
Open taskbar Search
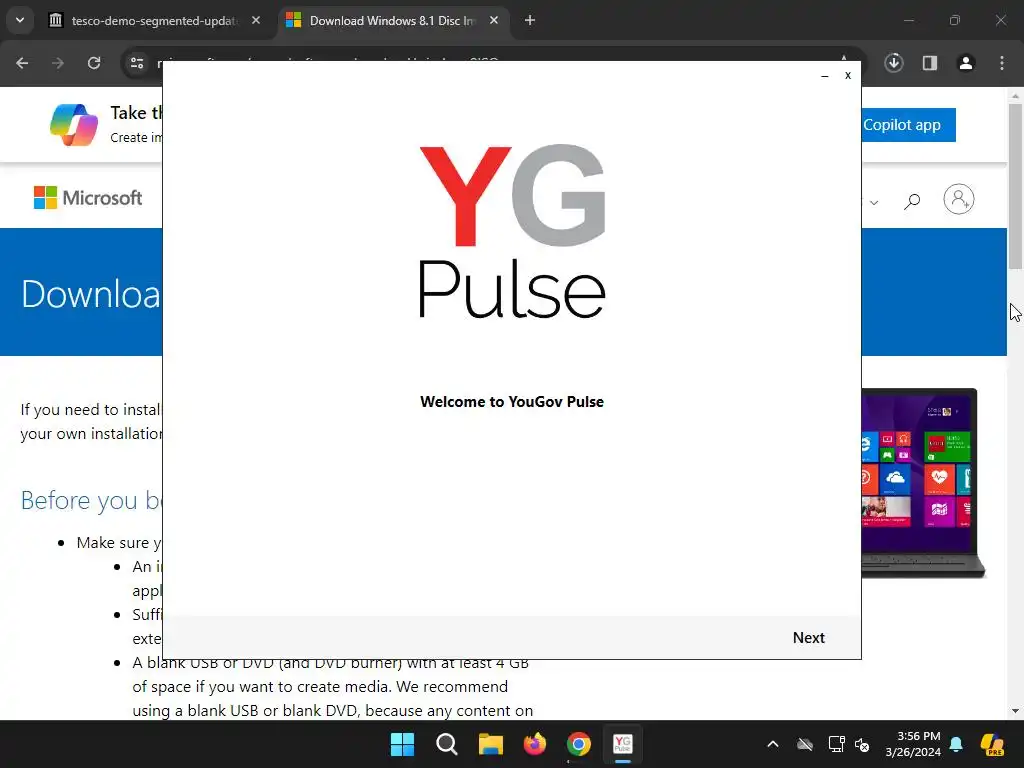(447, 744)
